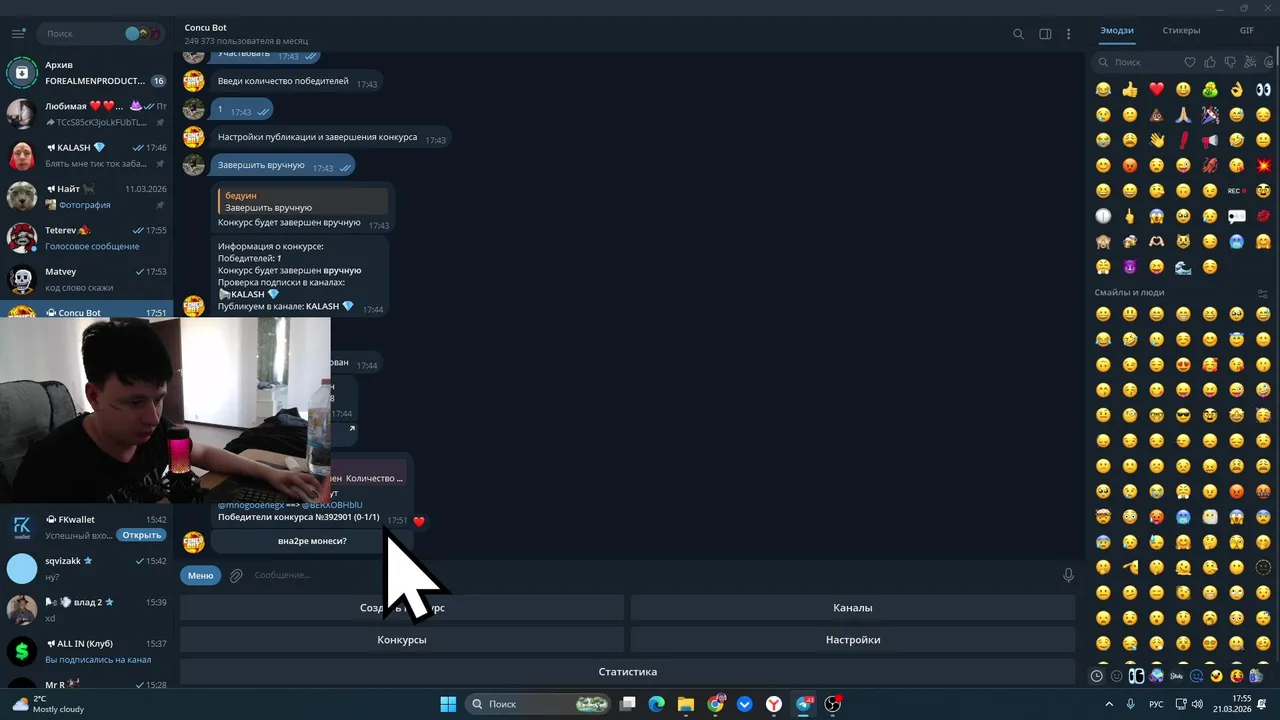Insert the money bag emoji

click(1210, 89)
